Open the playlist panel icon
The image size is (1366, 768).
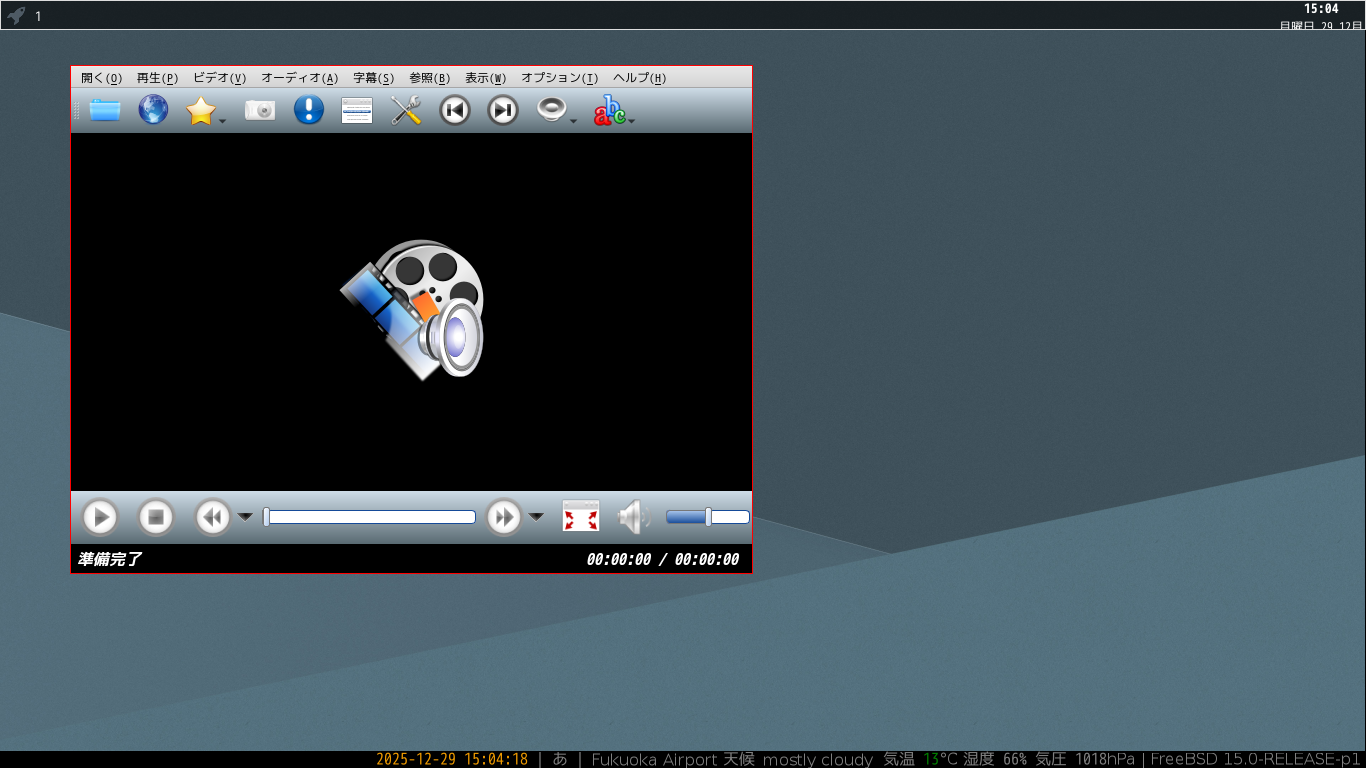click(357, 110)
